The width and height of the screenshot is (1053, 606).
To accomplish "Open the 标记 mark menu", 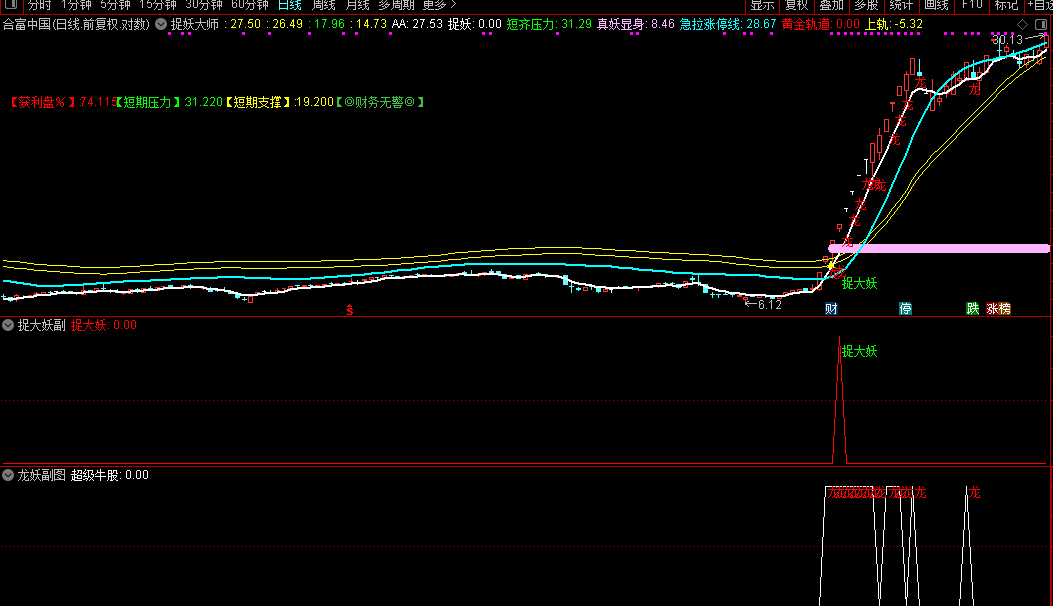I will [1006, 5].
